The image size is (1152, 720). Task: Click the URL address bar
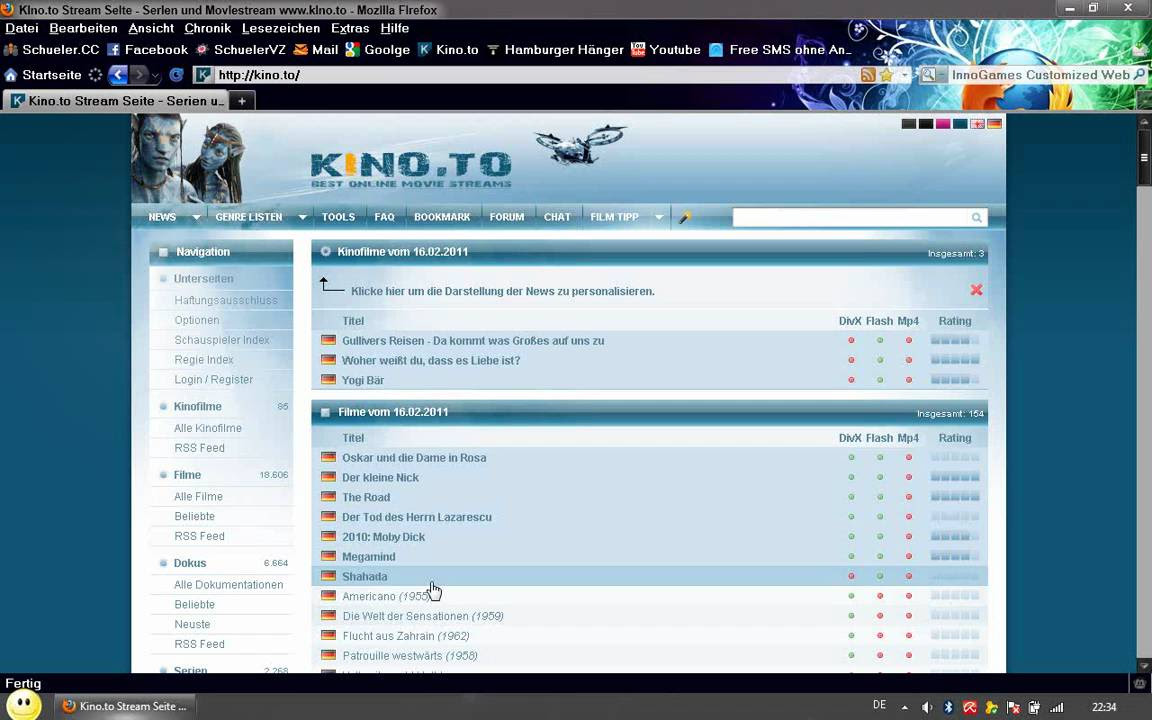(535, 75)
